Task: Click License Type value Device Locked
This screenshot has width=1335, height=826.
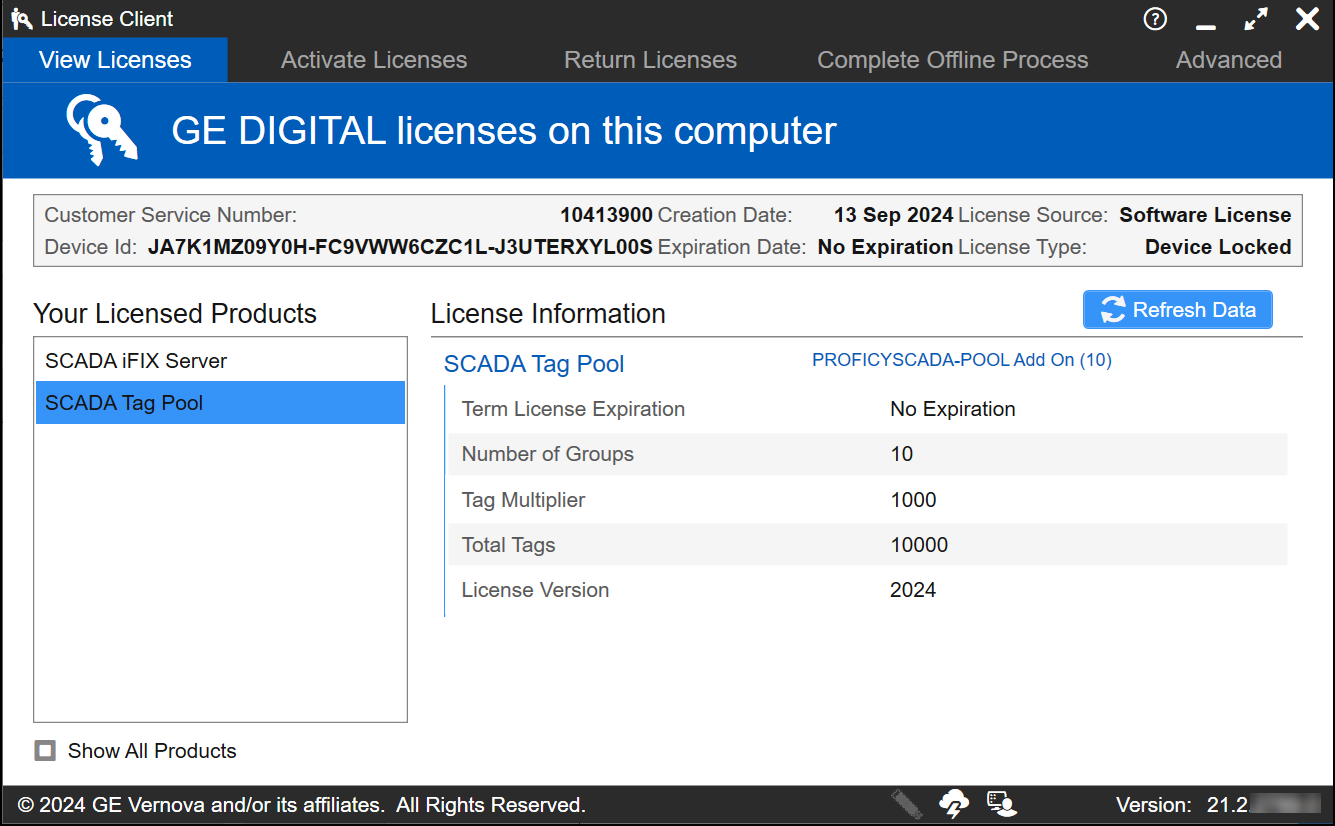Action: coord(1218,247)
